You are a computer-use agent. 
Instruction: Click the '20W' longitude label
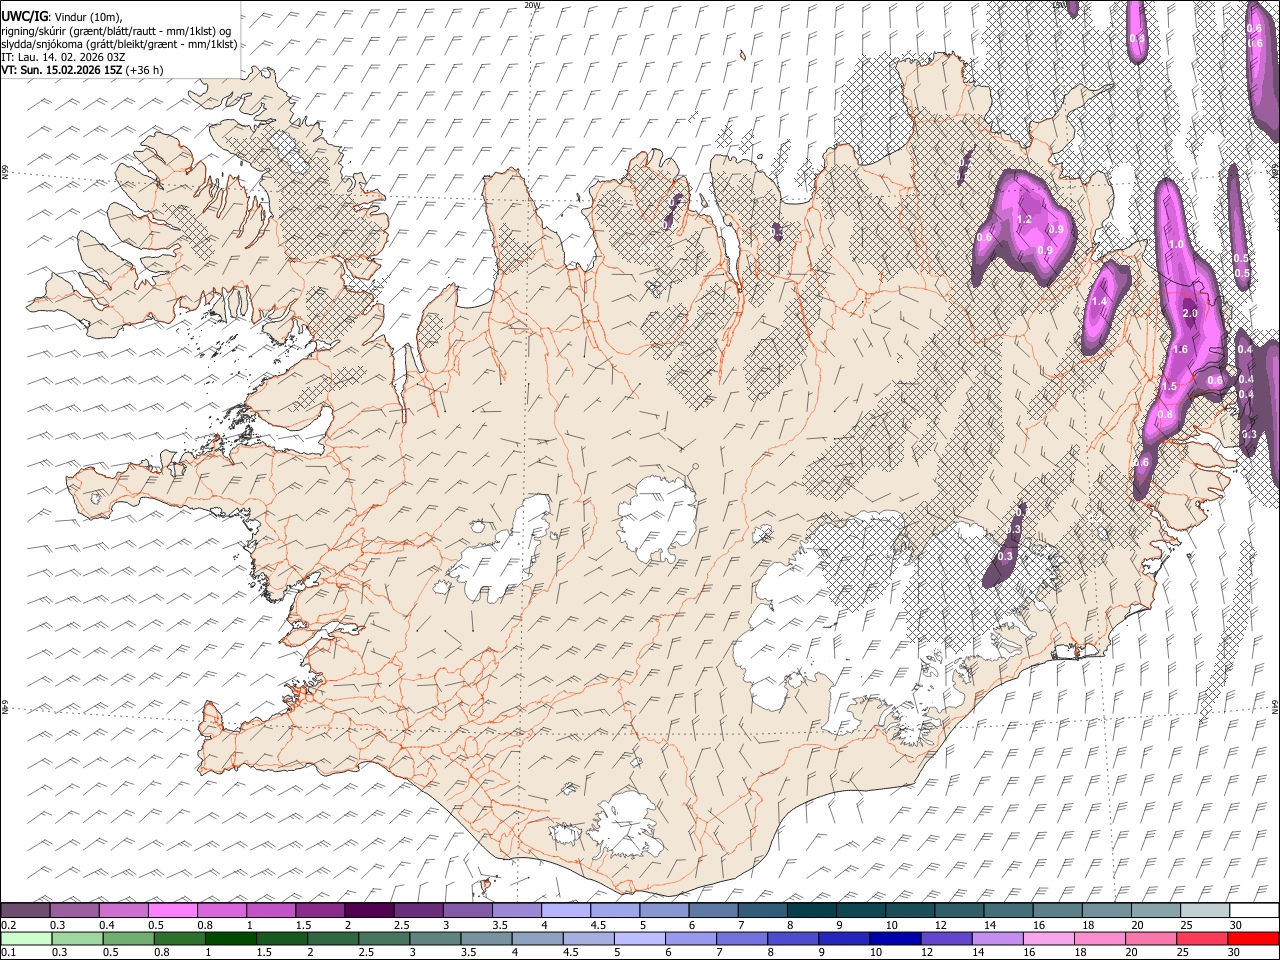coord(532,5)
